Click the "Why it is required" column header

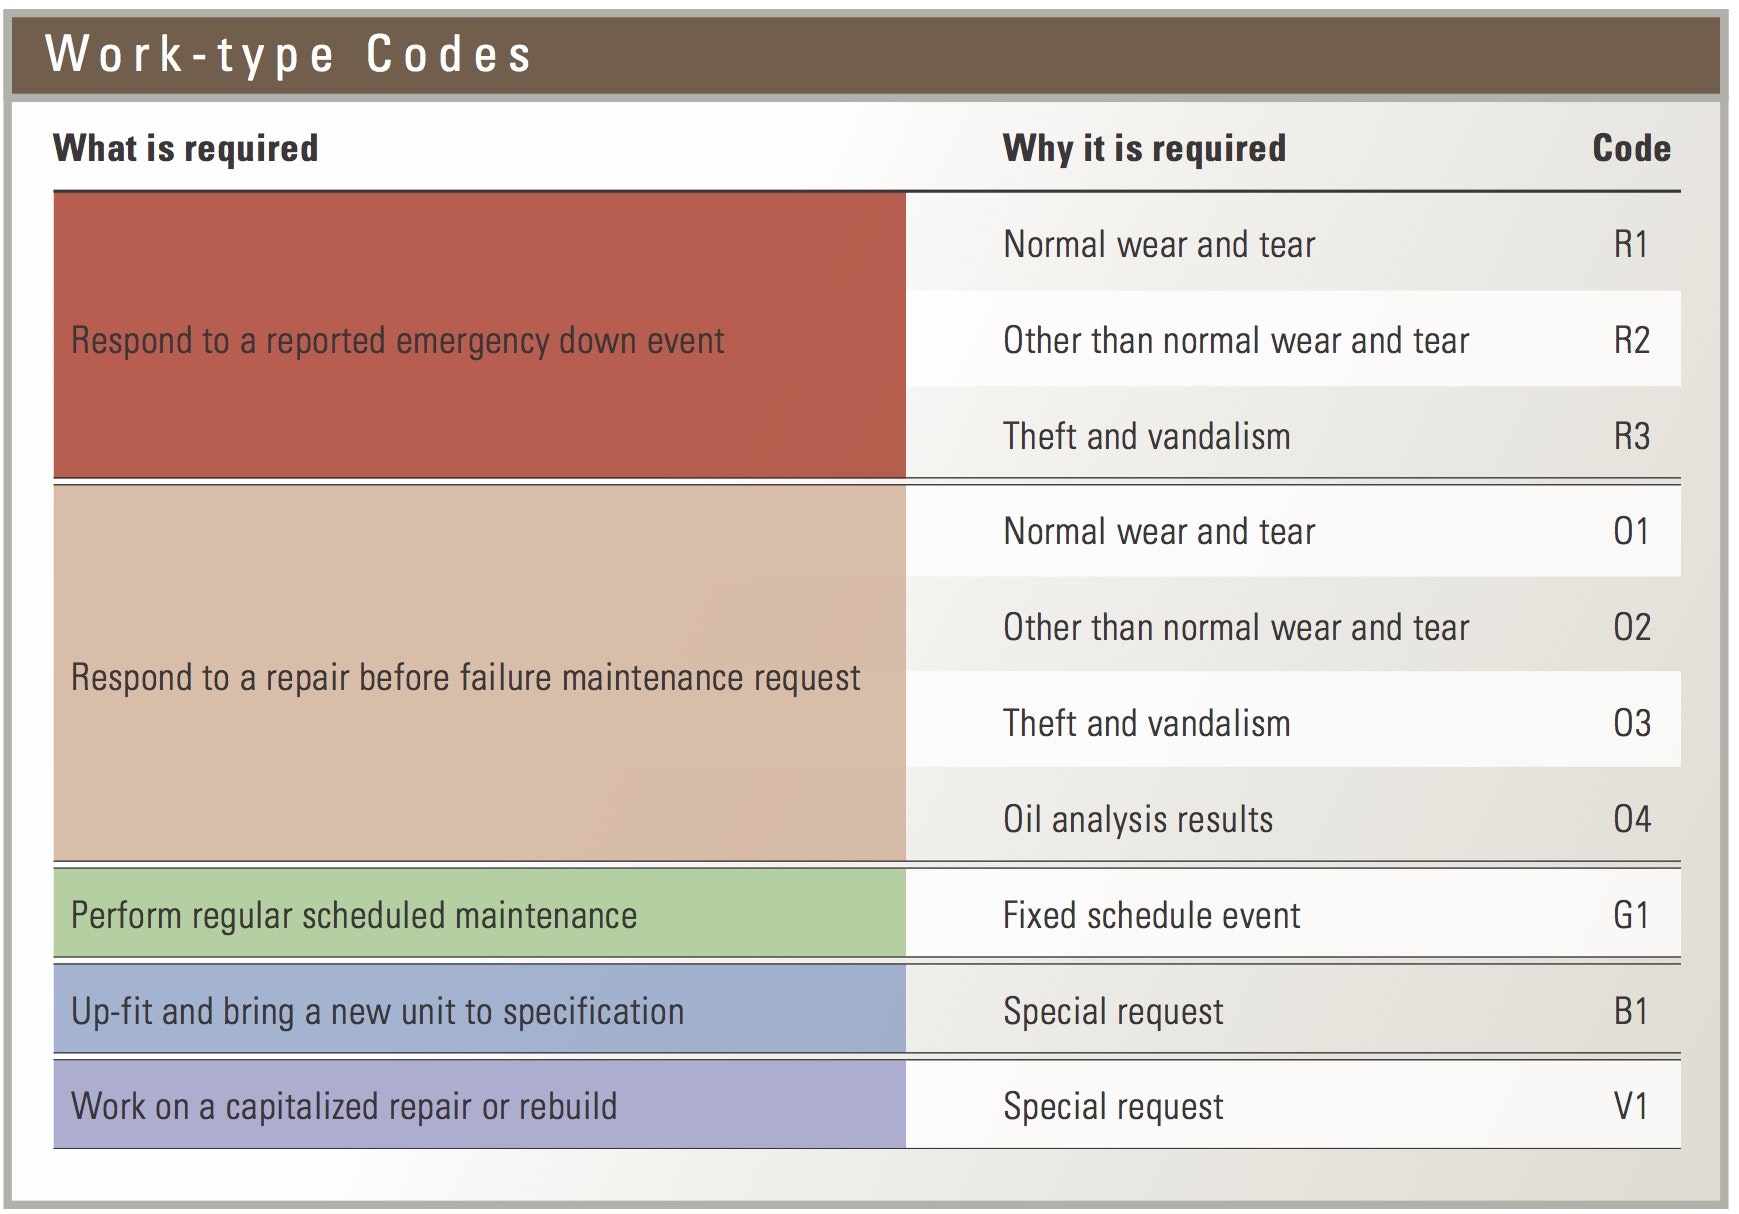point(1144,149)
